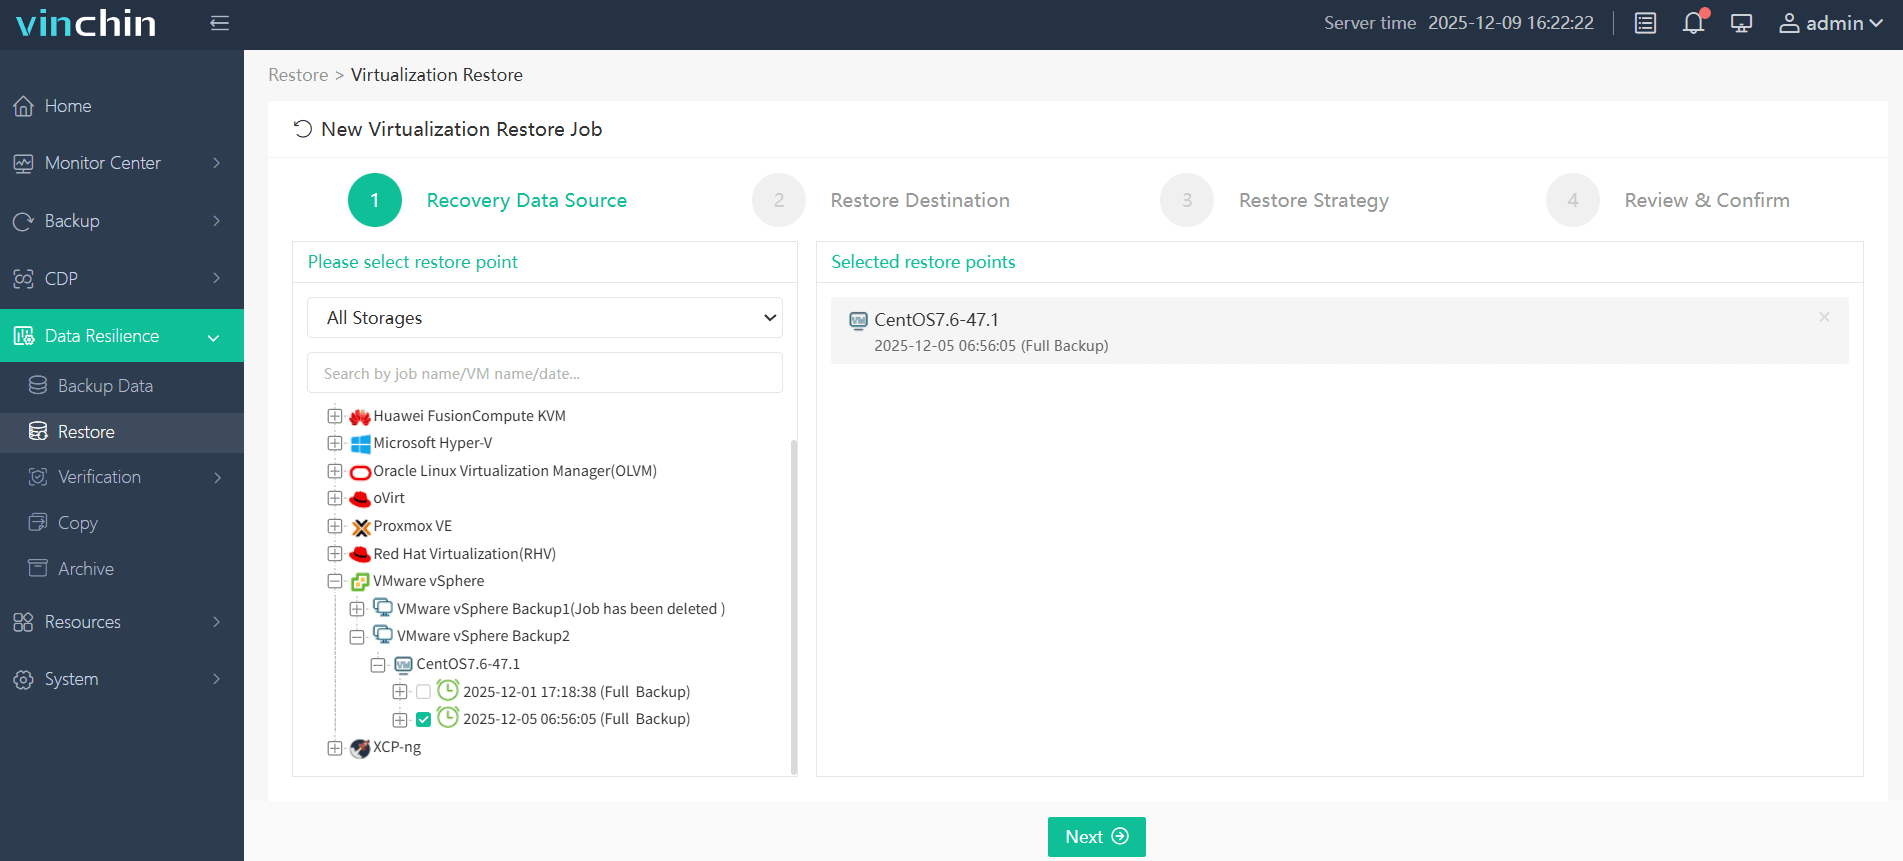The height and width of the screenshot is (861, 1903).
Task: Expand the Backup menu
Action: point(122,221)
